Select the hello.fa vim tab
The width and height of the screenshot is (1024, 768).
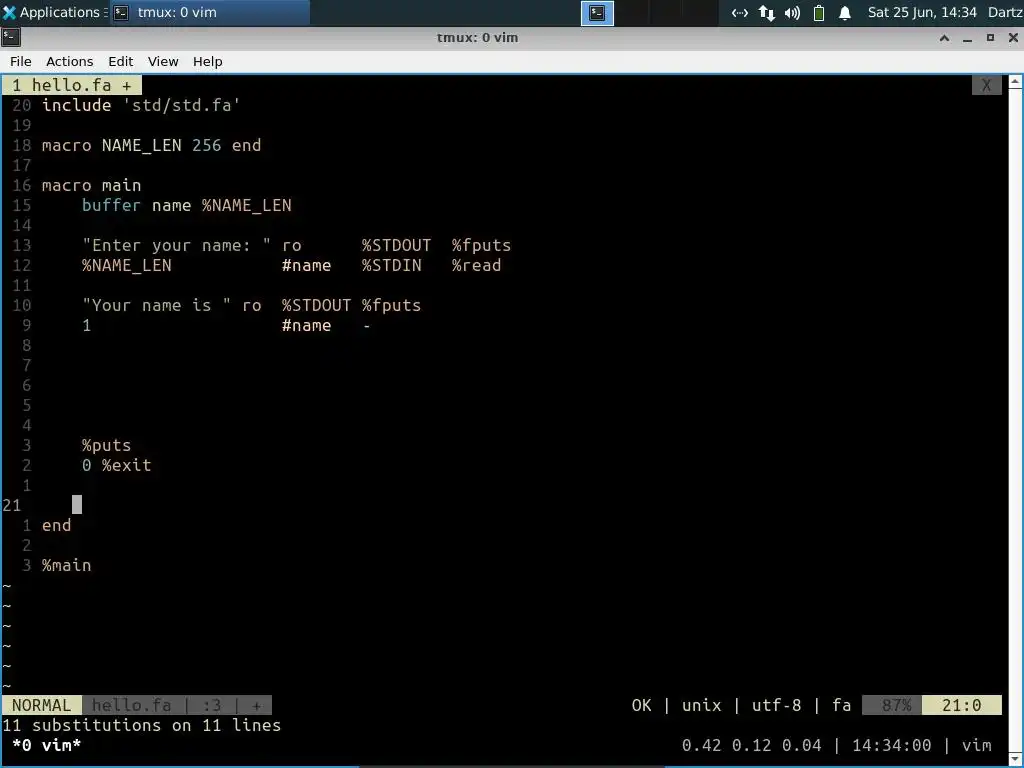pos(72,85)
